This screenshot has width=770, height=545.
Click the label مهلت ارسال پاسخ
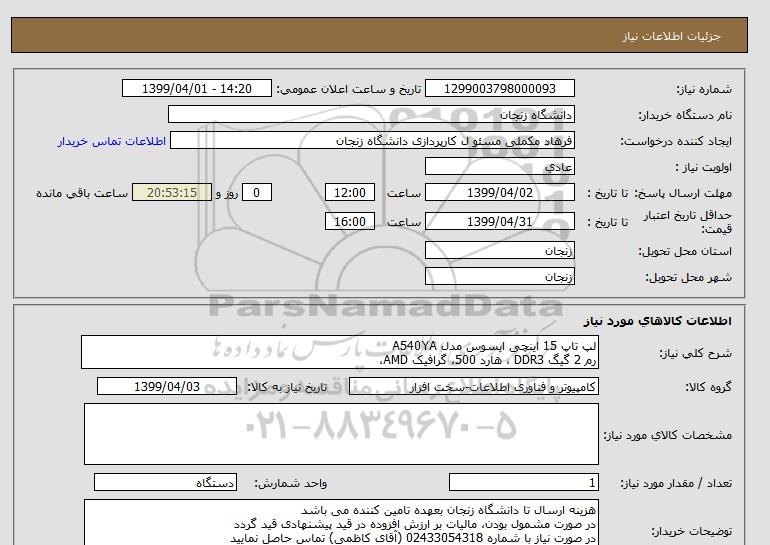(684, 193)
